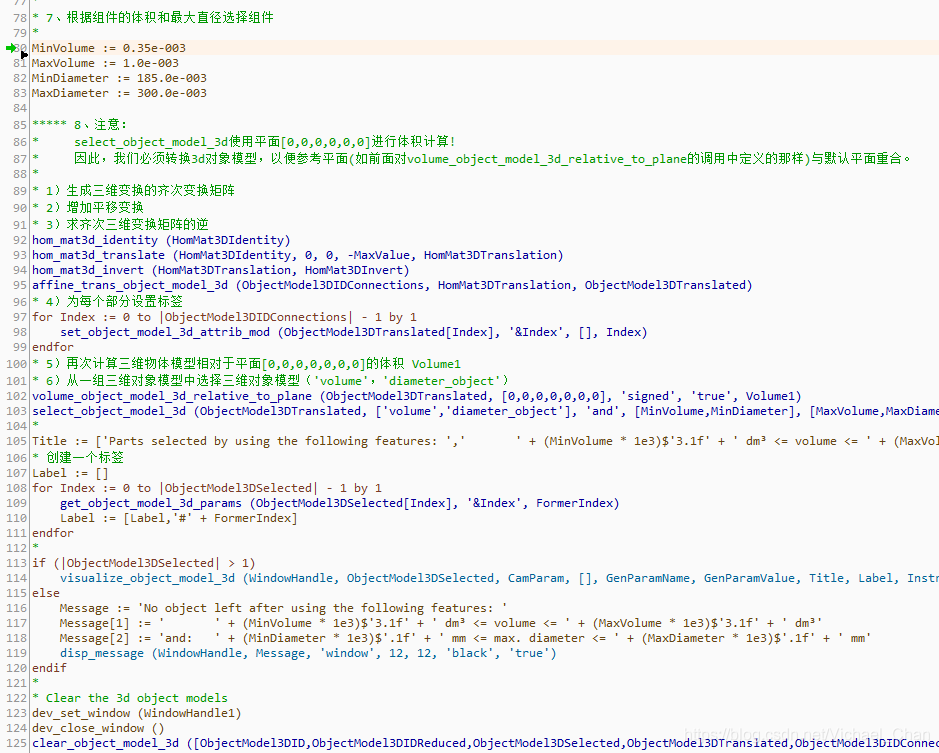The width and height of the screenshot is (939, 753).
Task: Click line number 92 in the gutter
Action: [x=20, y=240]
